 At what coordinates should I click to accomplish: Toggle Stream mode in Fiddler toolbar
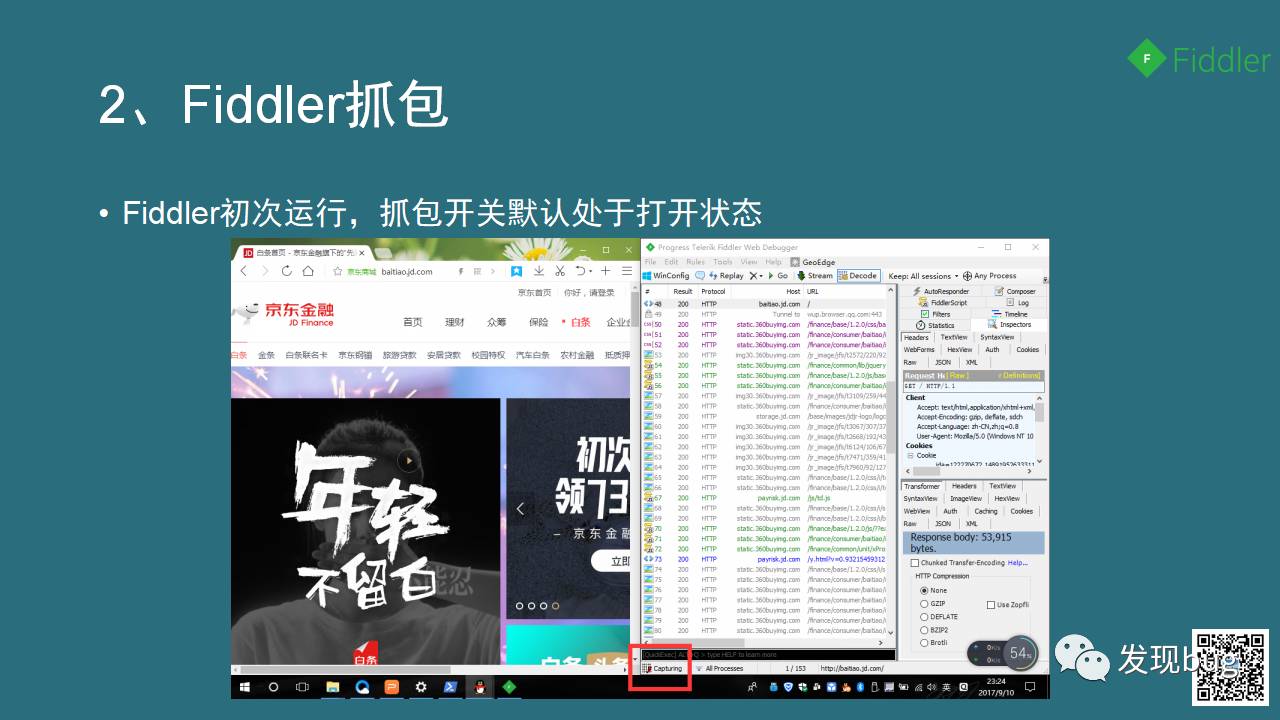[x=814, y=275]
